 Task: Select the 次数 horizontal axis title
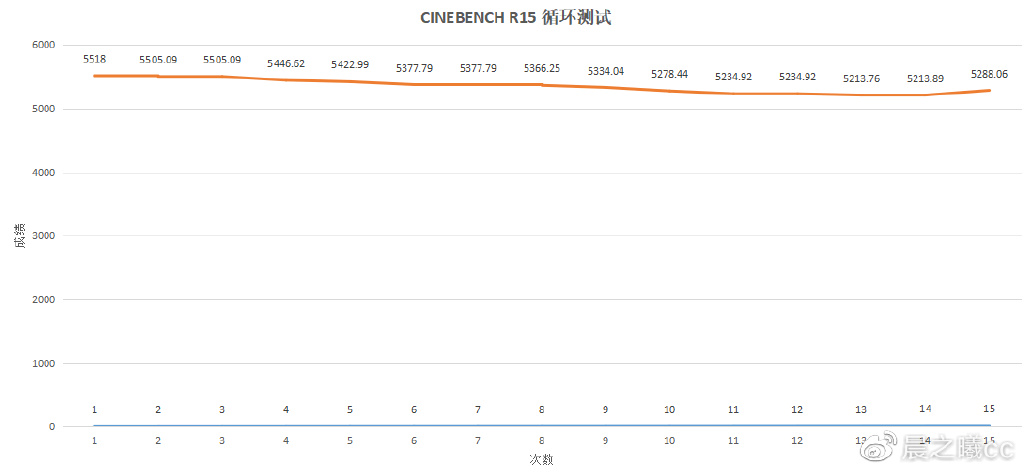pyautogui.click(x=541, y=459)
